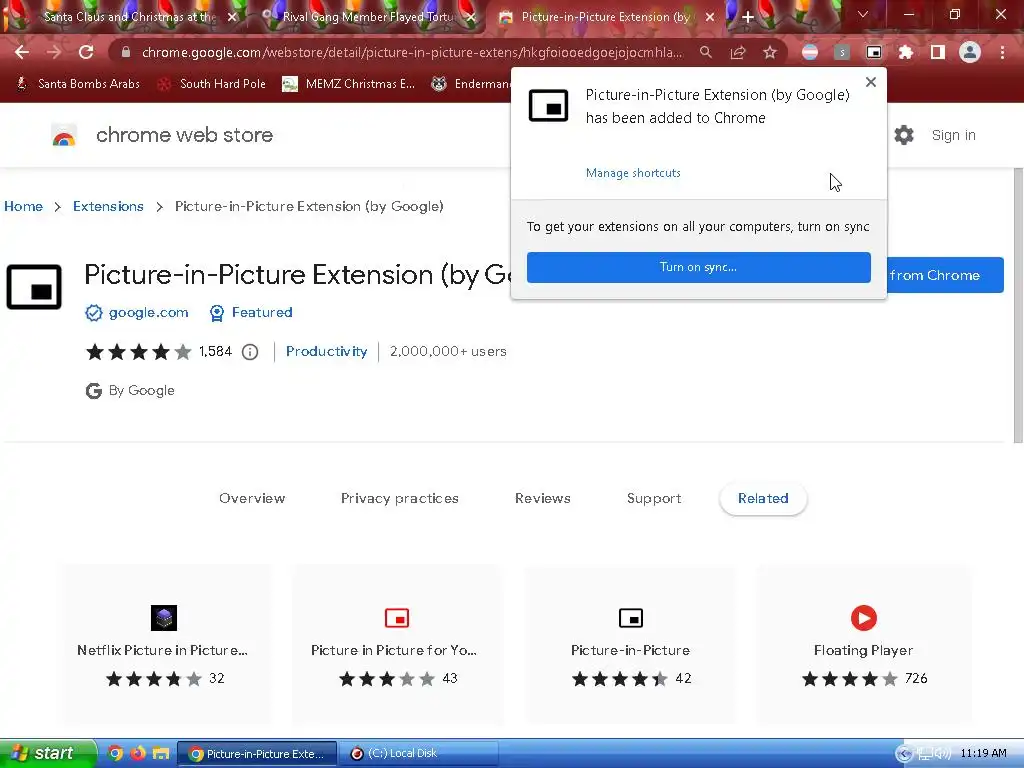Click the Featured badge
1024x768 pixels.
pyautogui.click(x=251, y=313)
